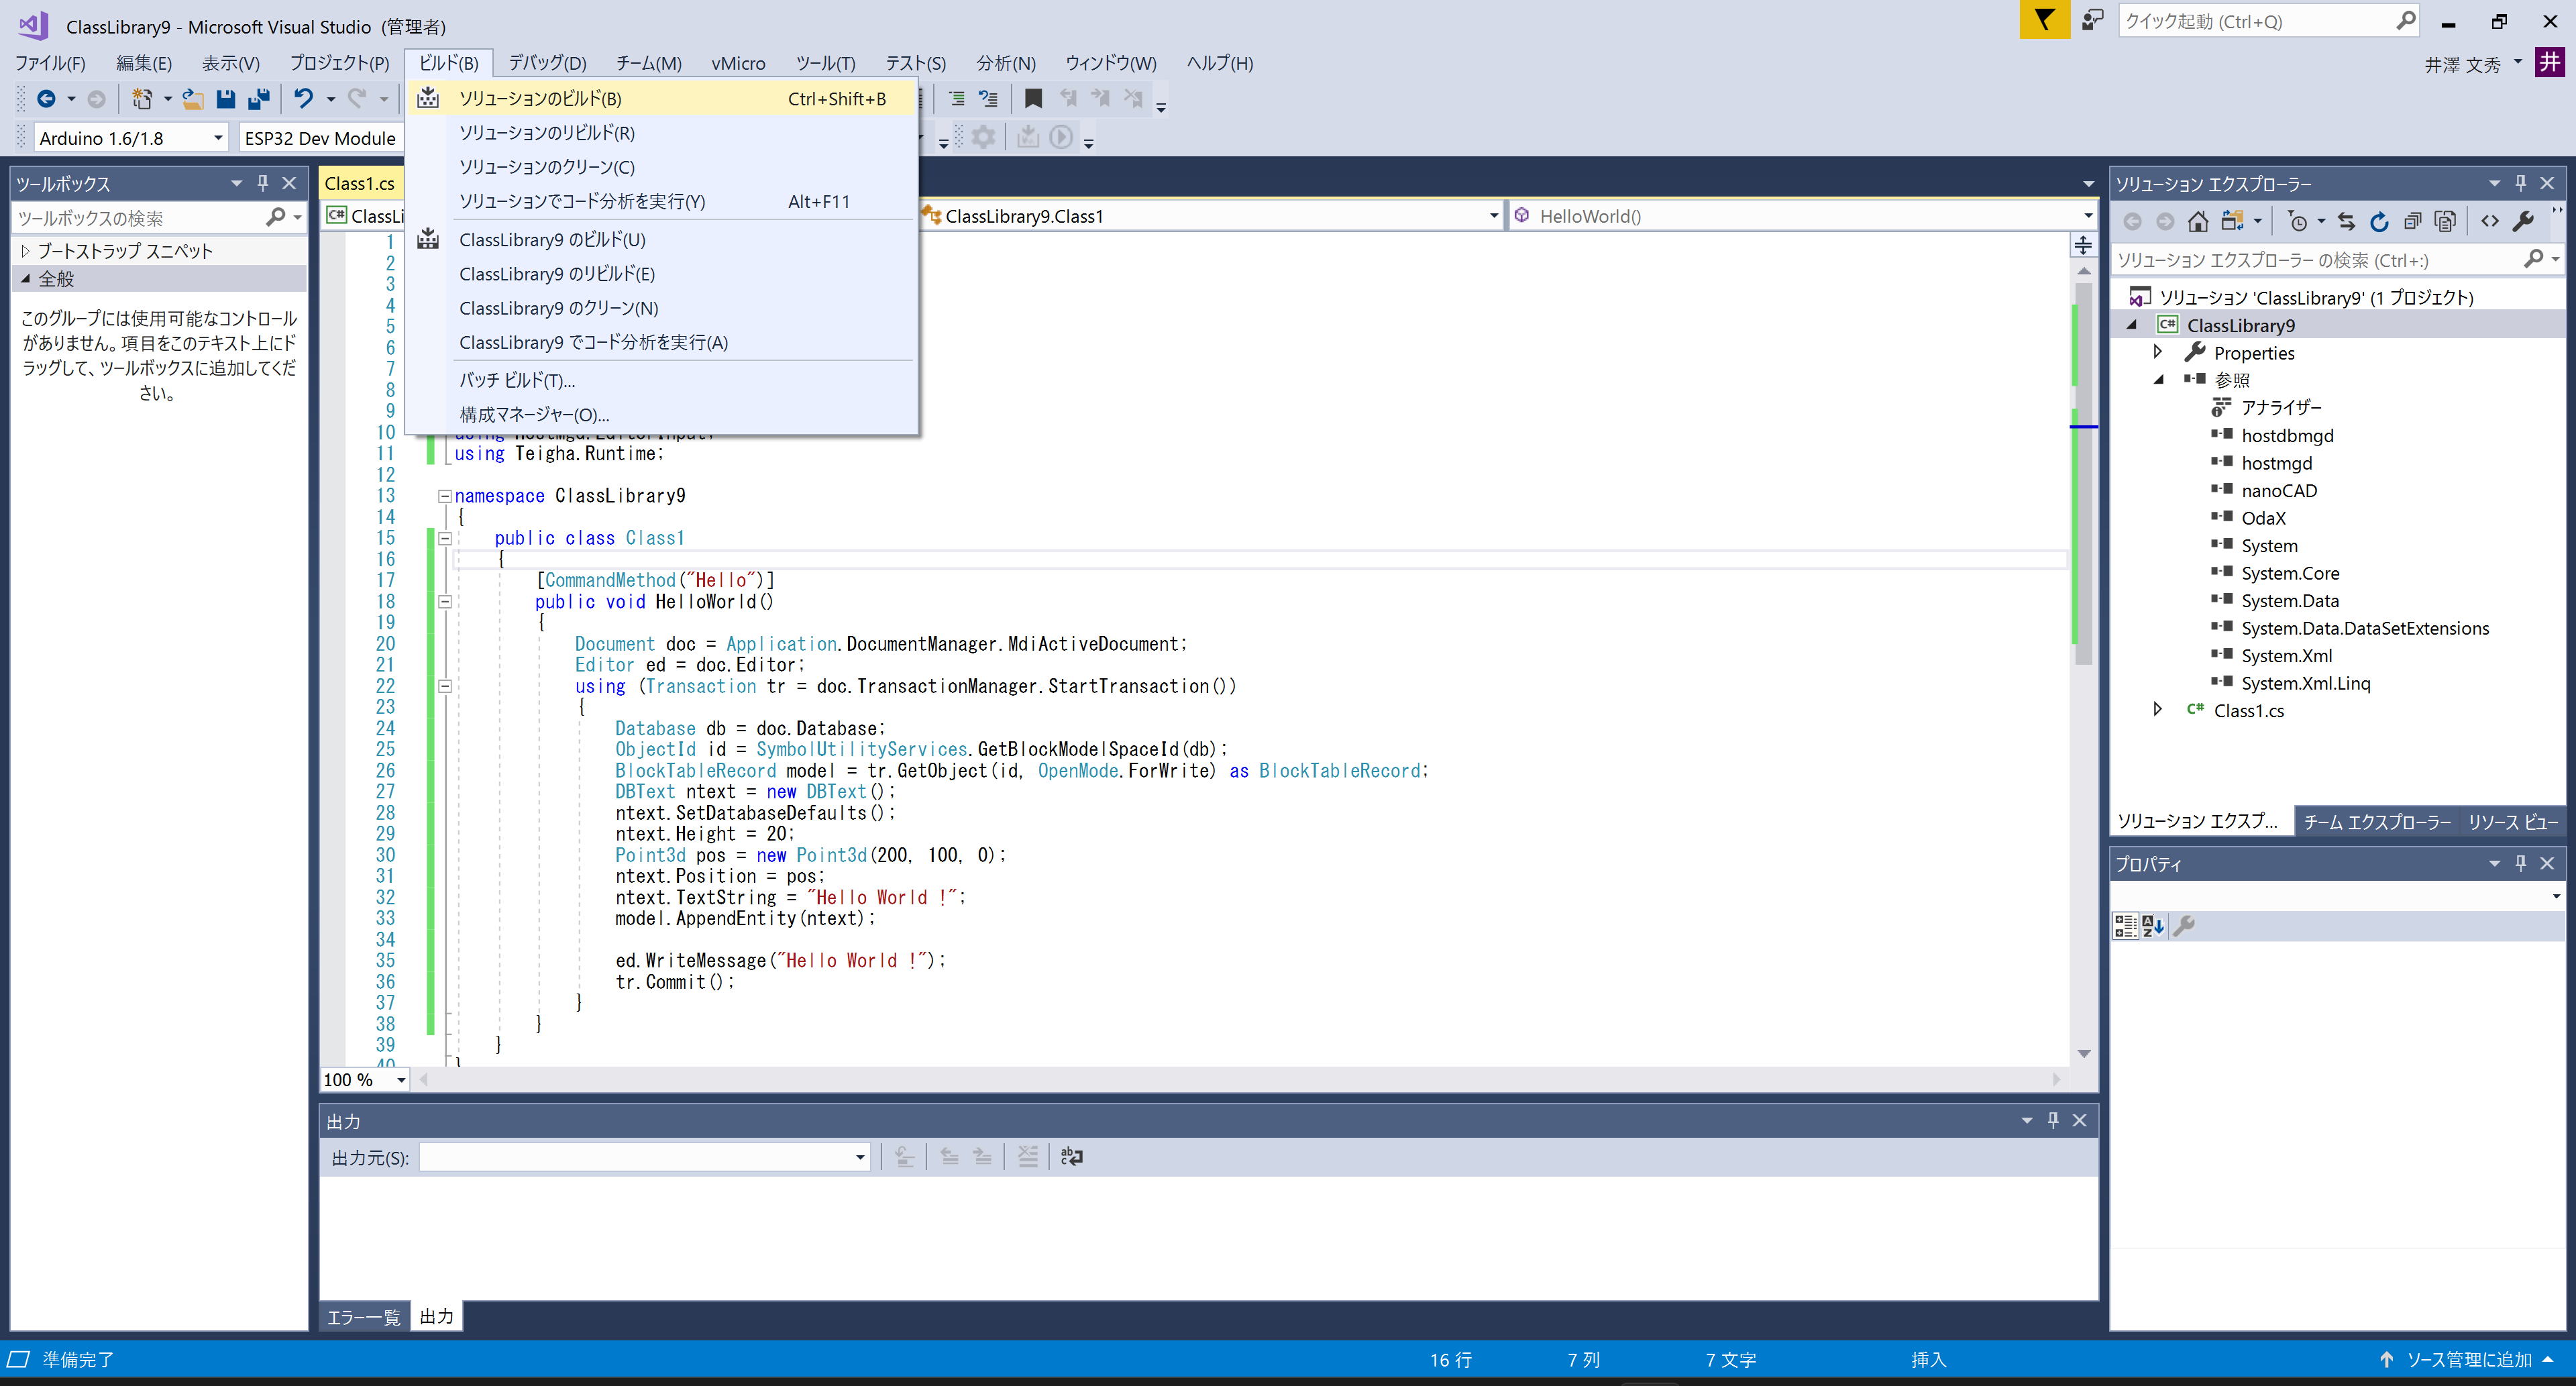
Task: Open the ClassLibrary9.Class1 type dropdown
Action: point(1494,216)
